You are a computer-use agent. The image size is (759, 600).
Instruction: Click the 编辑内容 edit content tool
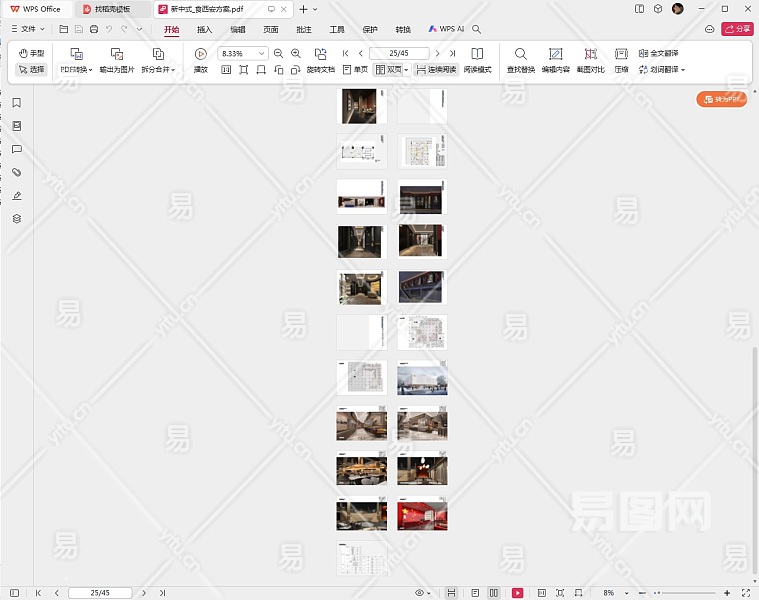coord(555,54)
